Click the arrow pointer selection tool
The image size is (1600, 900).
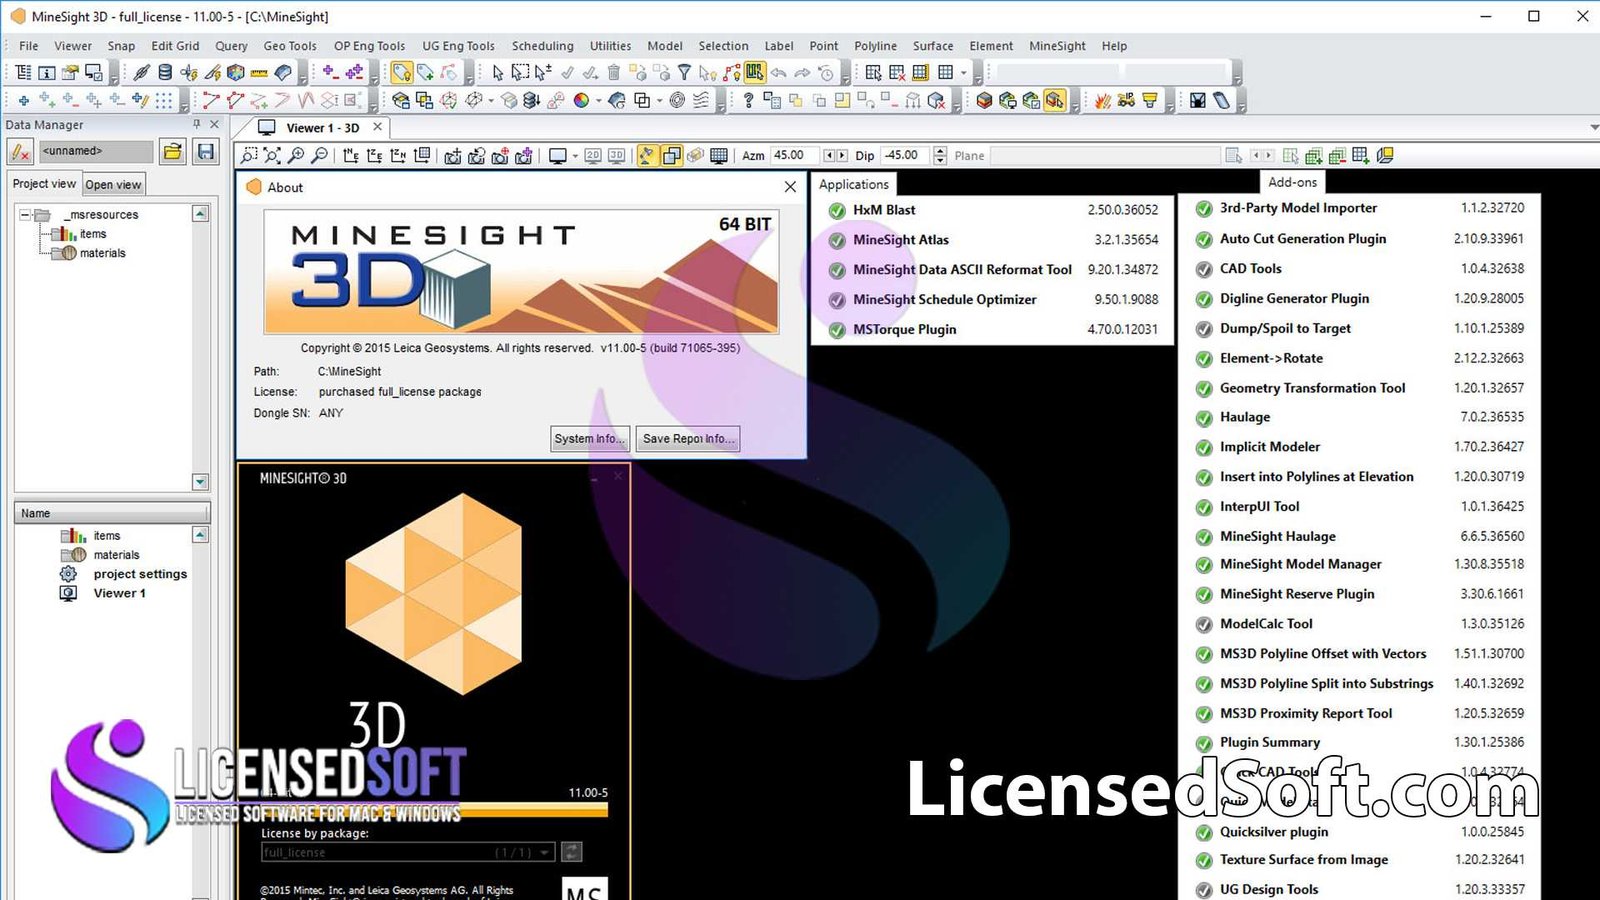pyautogui.click(x=497, y=72)
